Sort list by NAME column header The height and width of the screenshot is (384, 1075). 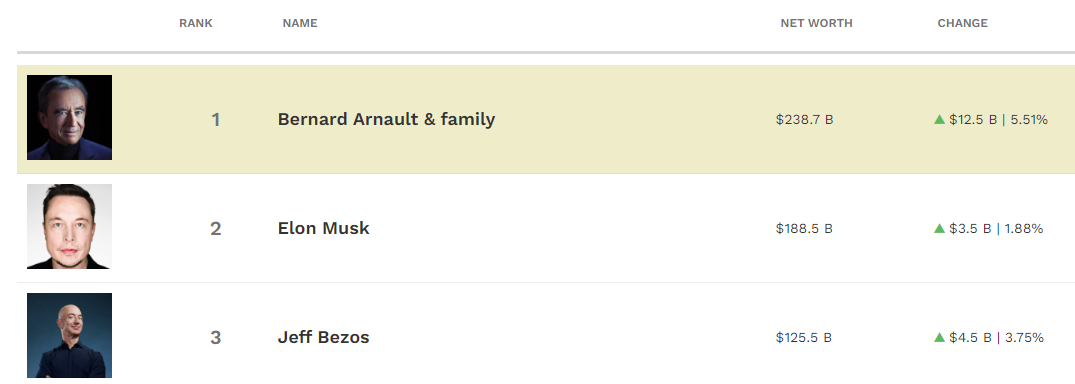(x=300, y=23)
